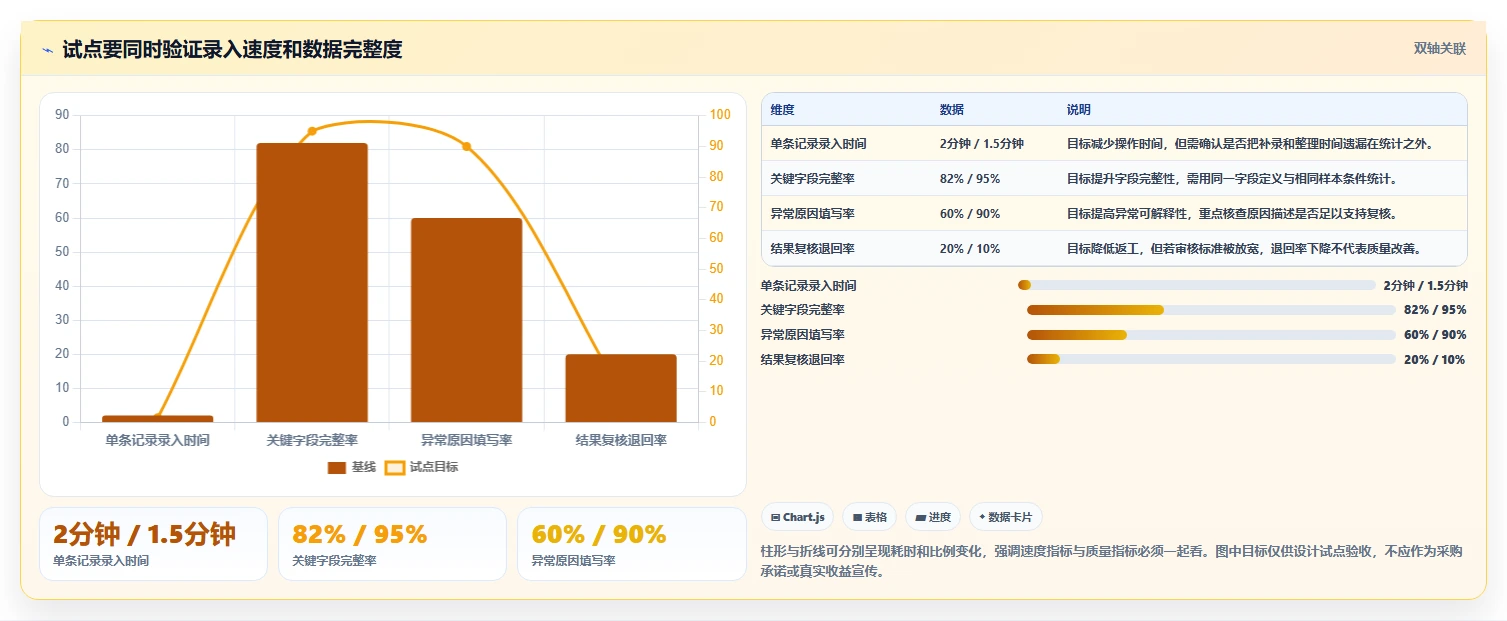Click the 结果复核退回率 bar in the chart
The height and width of the screenshot is (621, 1507).
621,388
